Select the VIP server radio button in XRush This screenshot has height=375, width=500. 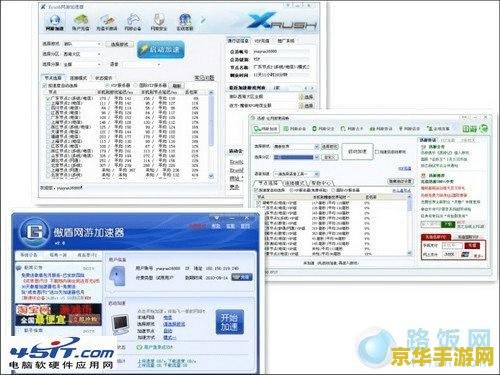tap(107, 85)
